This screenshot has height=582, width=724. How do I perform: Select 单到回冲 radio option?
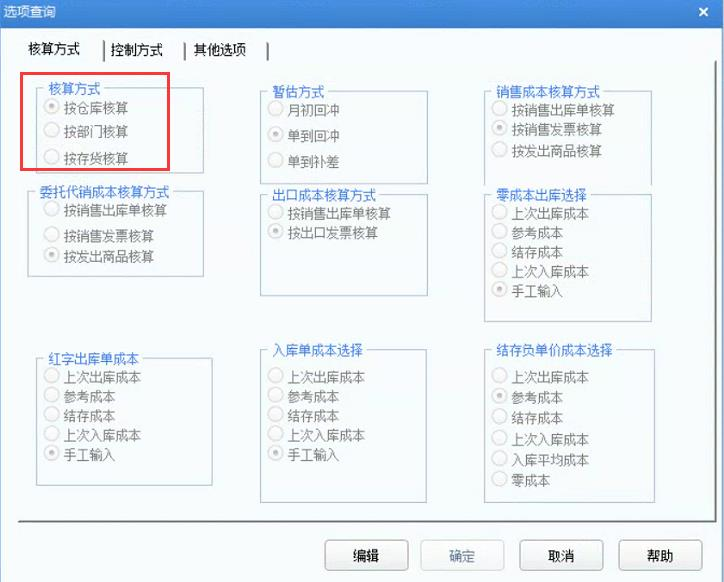(x=276, y=135)
